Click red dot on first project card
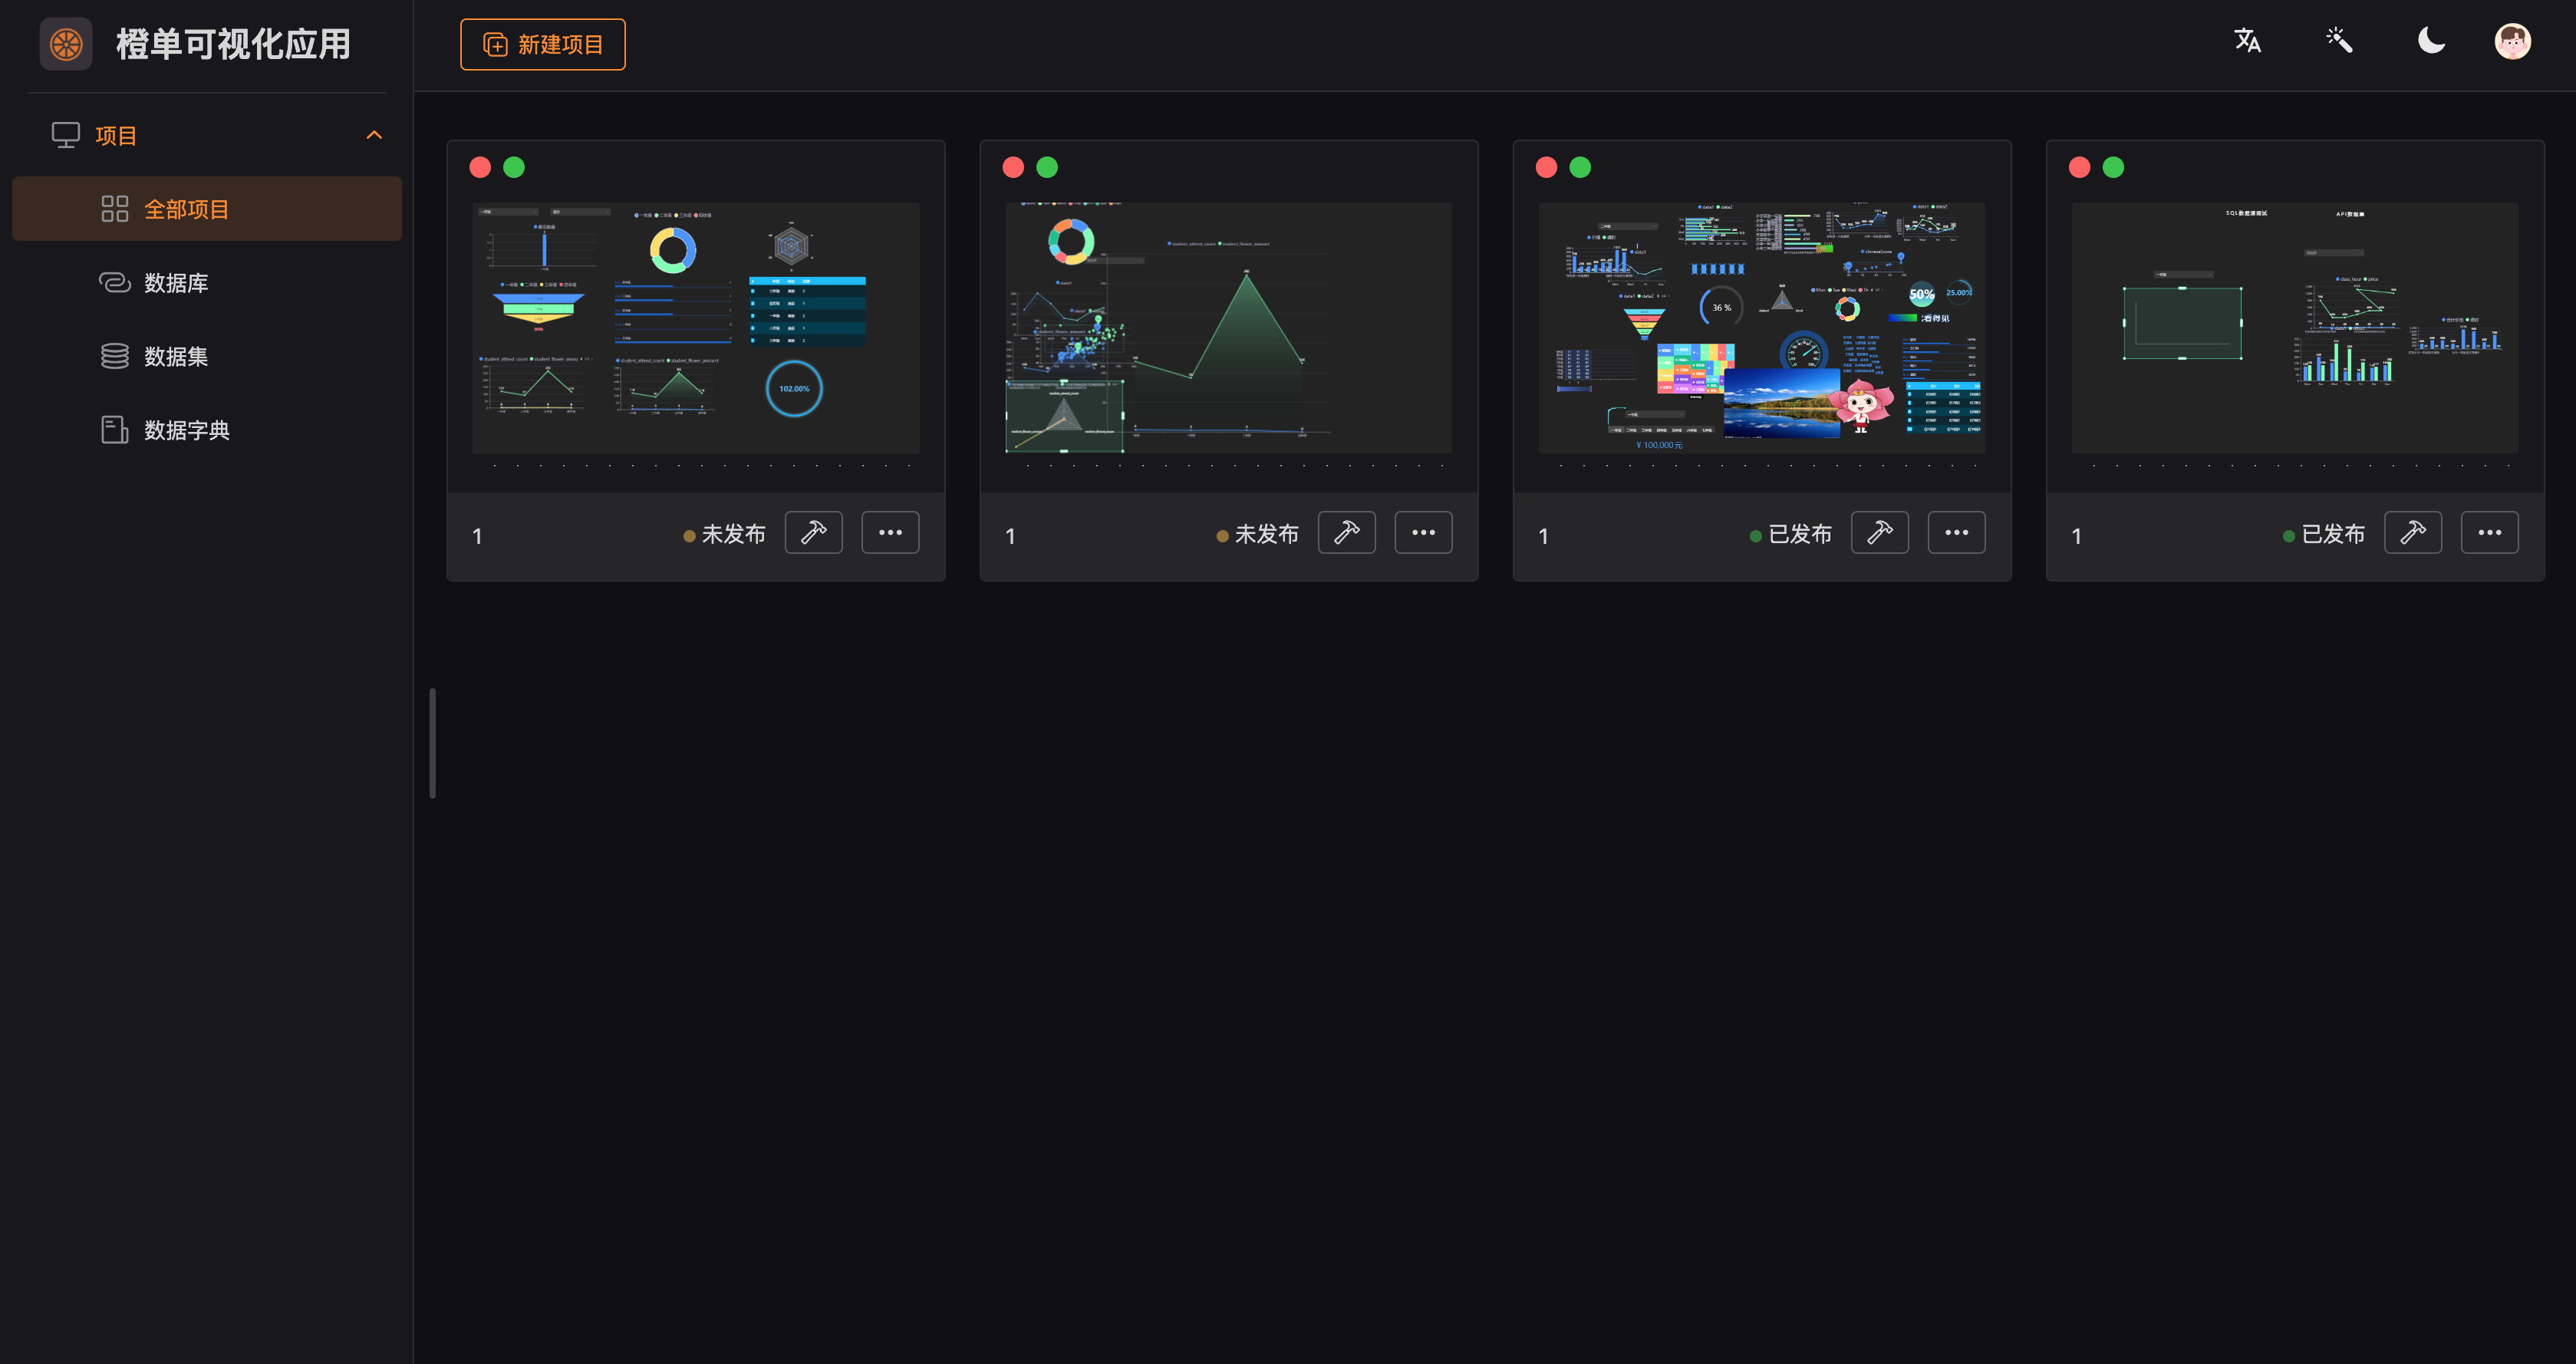 point(480,167)
